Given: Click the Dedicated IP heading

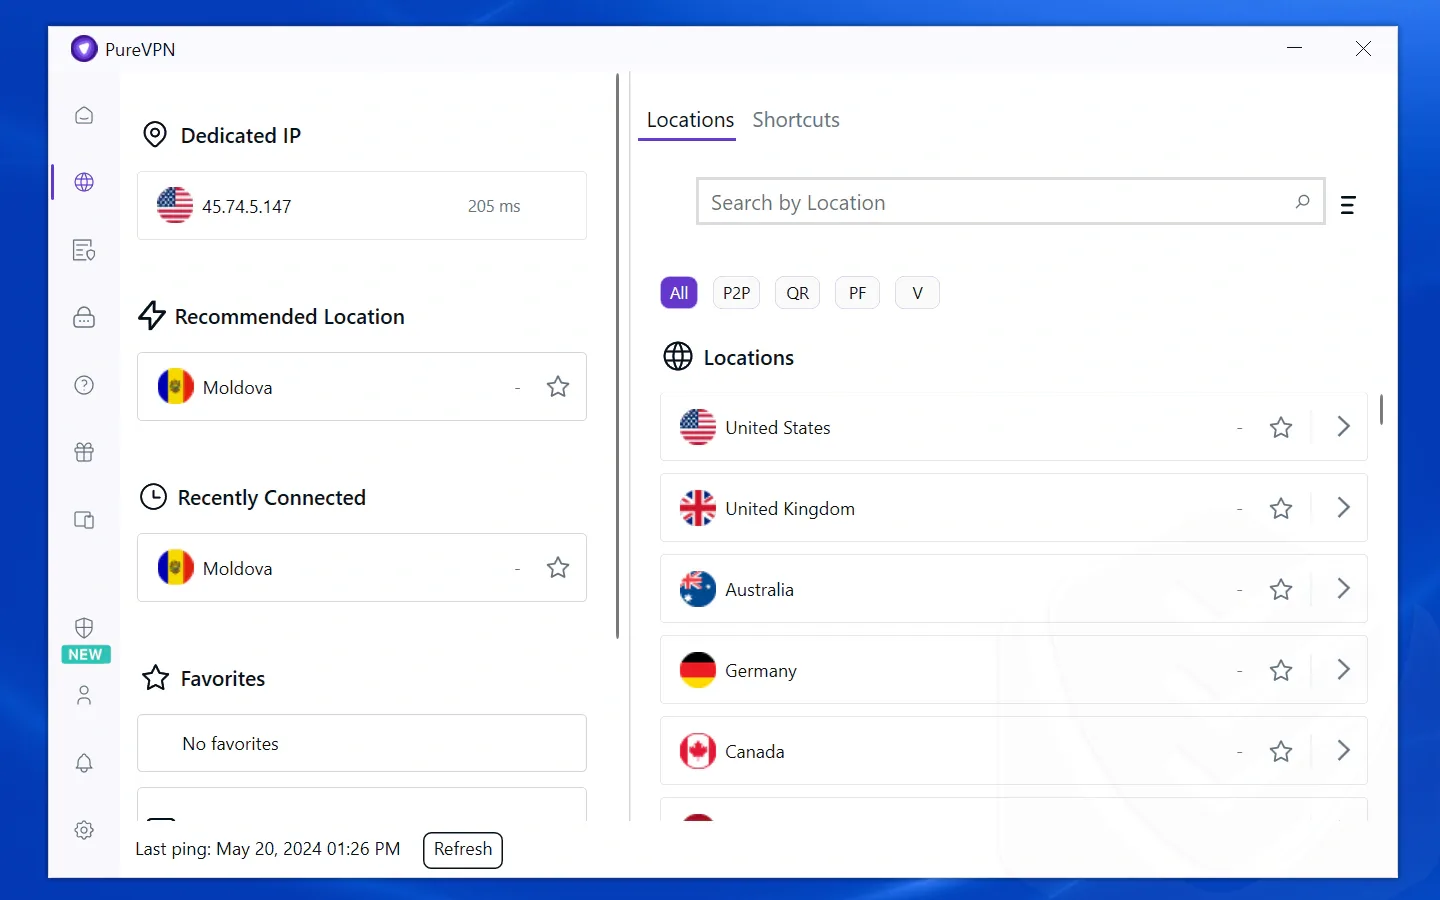Looking at the screenshot, I should click(240, 136).
